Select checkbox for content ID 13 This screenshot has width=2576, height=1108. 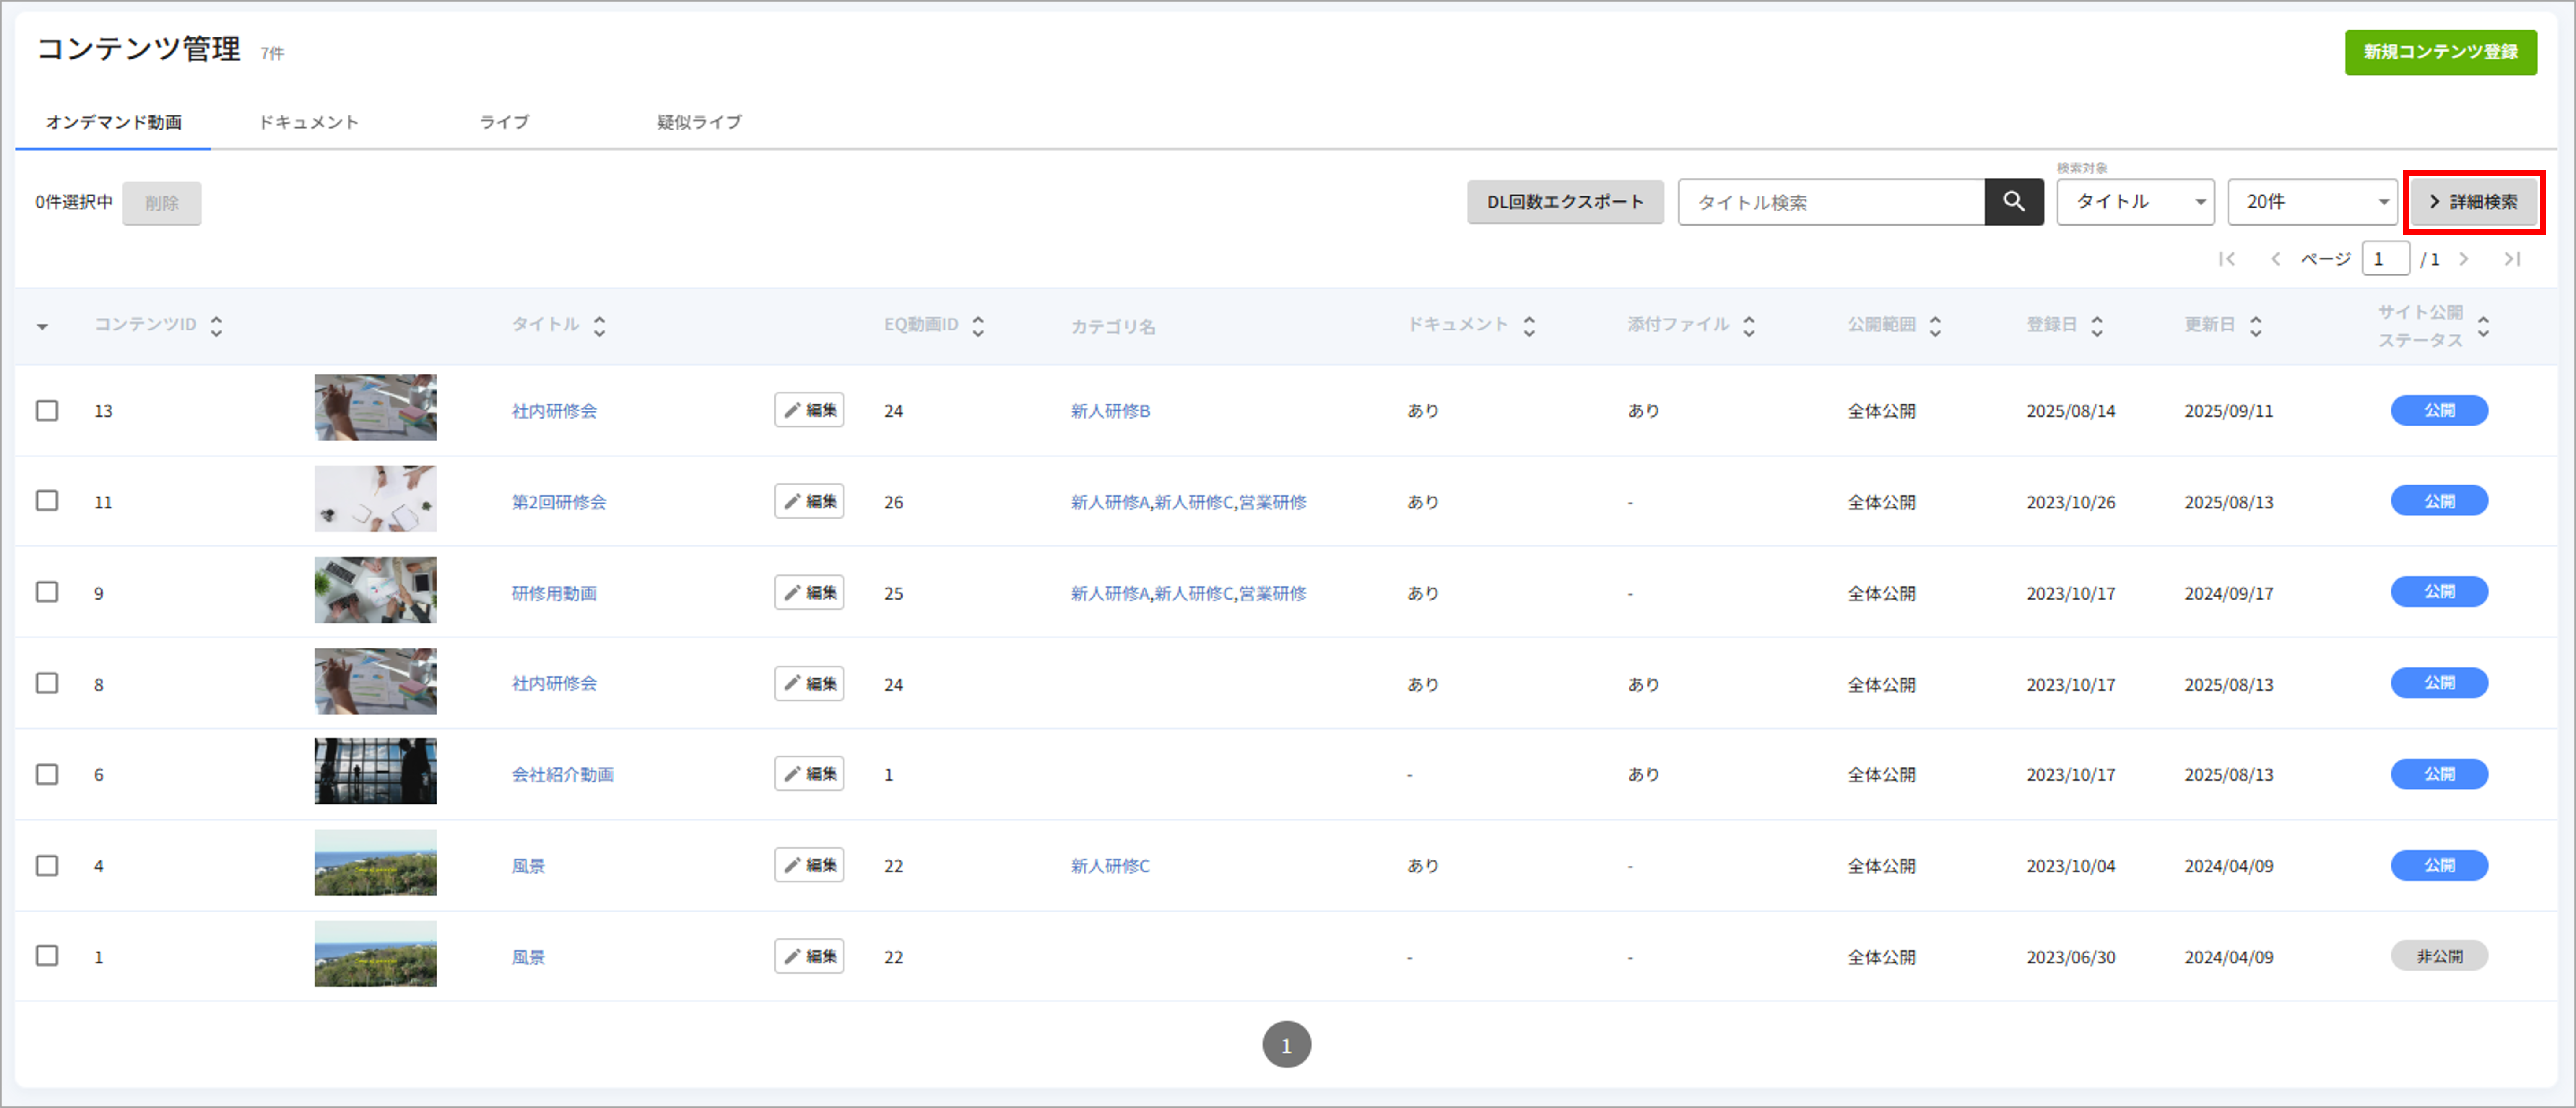coord(47,410)
